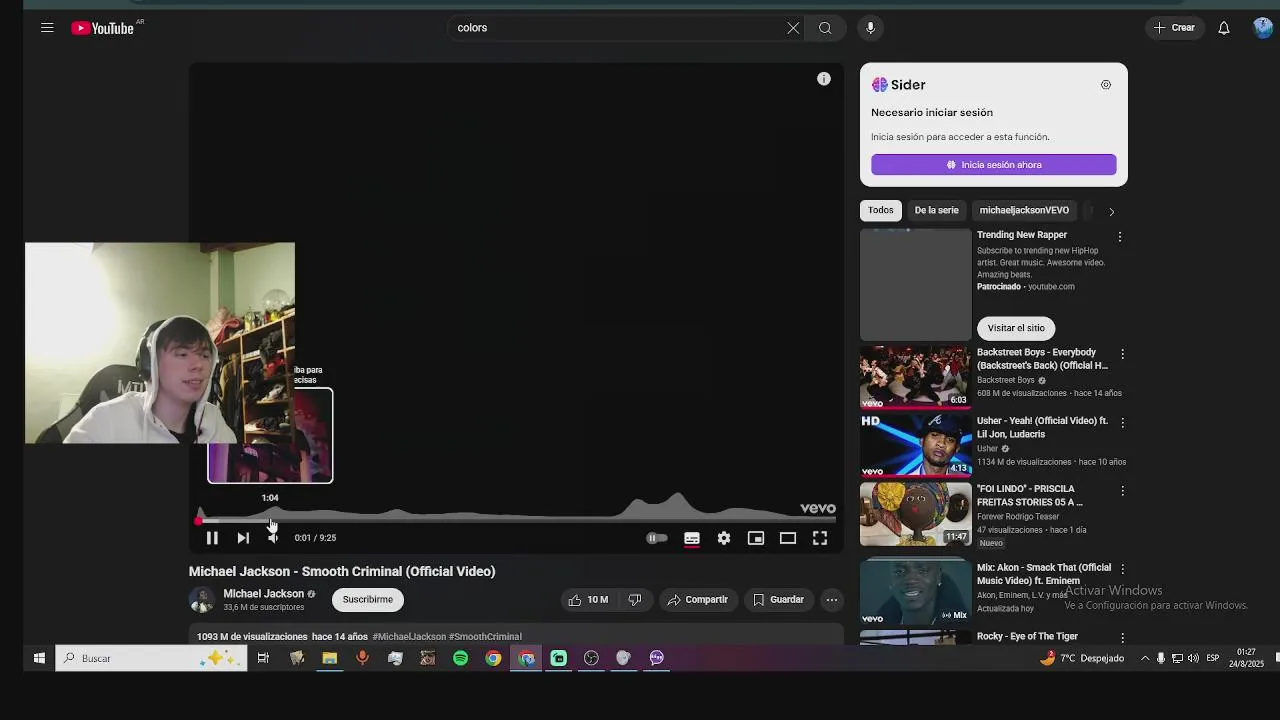This screenshot has height=720, width=1280.
Task: Click the Buscar taskbar search box
Action: [151, 658]
